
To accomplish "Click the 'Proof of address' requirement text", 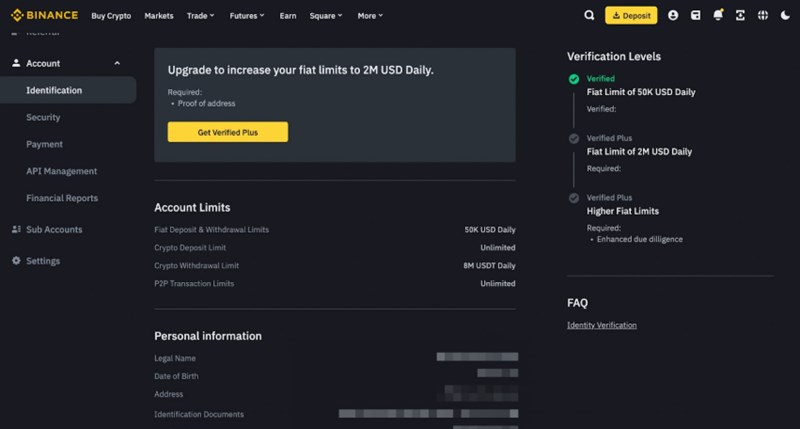I will click(206, 104).
